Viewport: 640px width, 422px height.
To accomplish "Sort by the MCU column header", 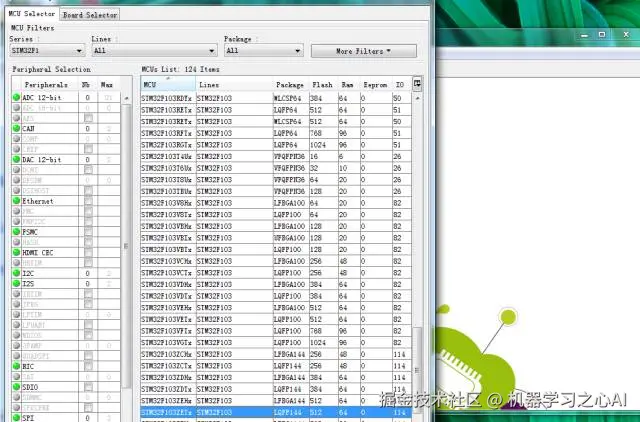I will [168, 84].
